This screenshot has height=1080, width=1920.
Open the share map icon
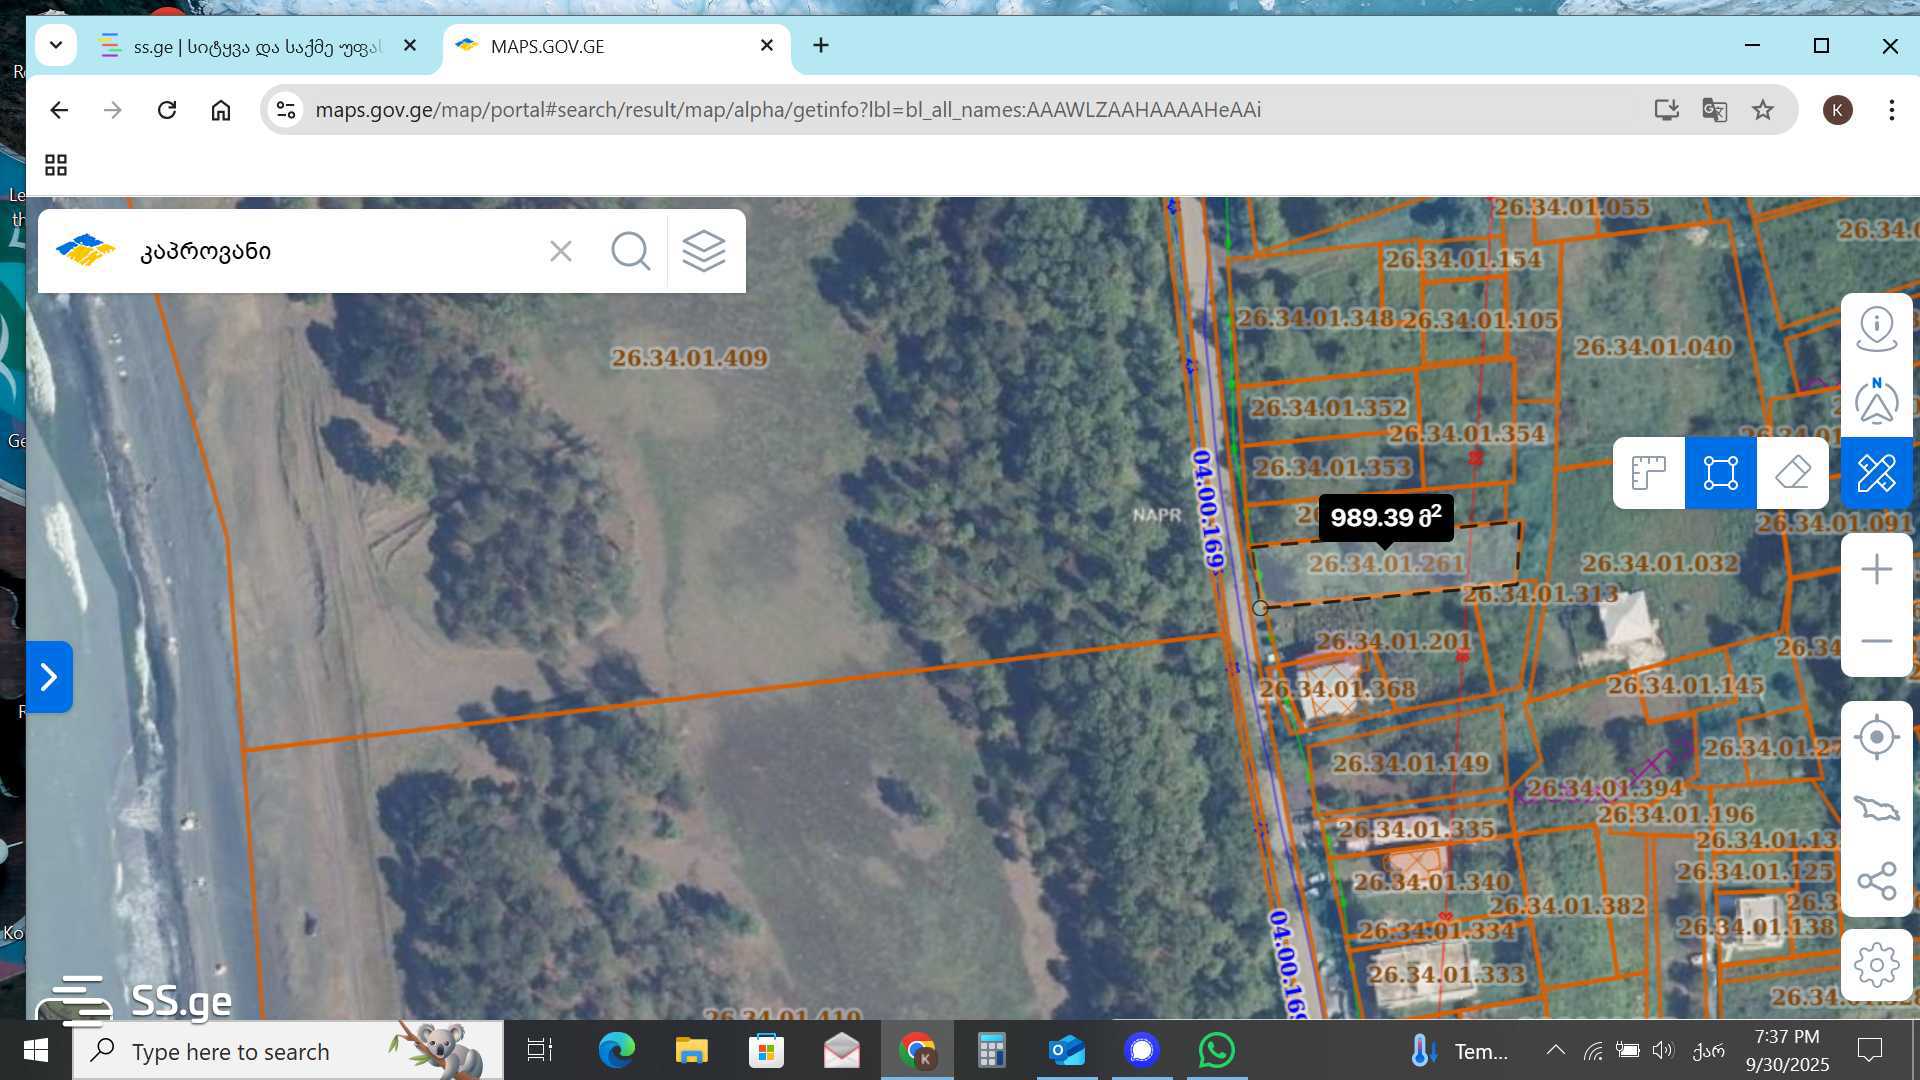tap(1877, 881)
